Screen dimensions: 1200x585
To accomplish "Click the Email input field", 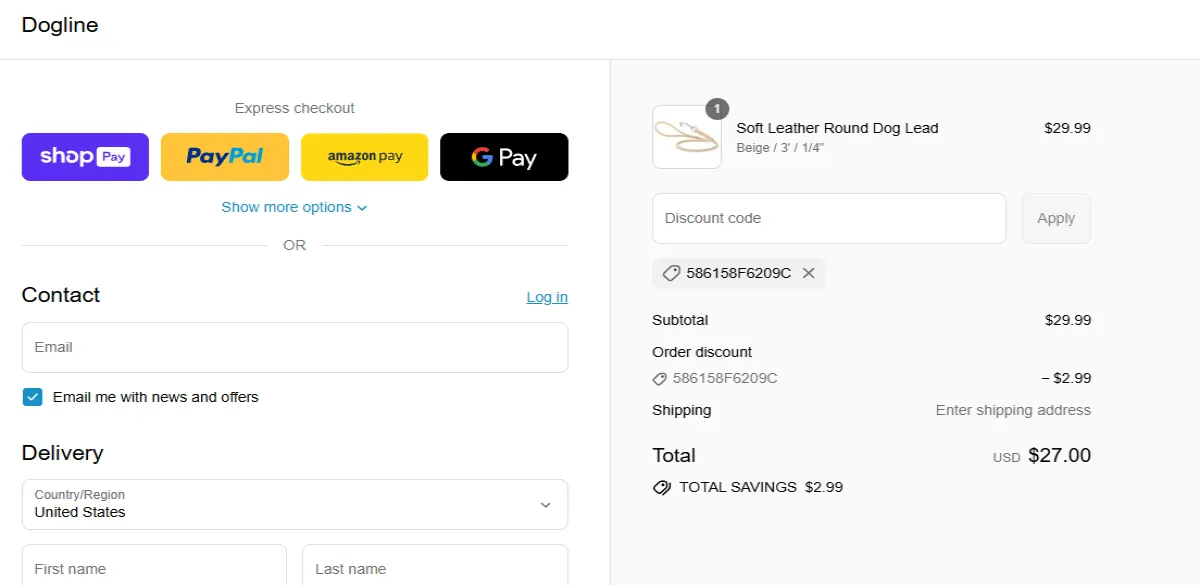I will pos(294,347).
